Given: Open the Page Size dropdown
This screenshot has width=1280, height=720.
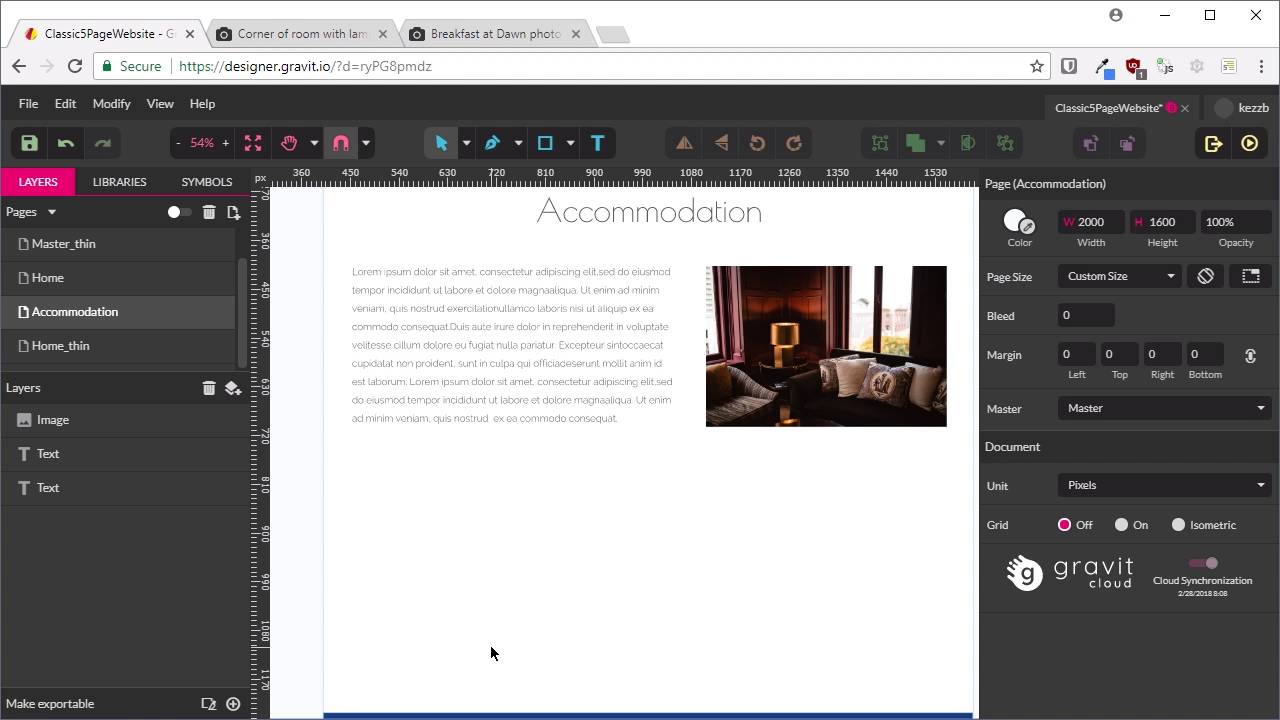Looking at the screenshot, I should (1119, 276).
